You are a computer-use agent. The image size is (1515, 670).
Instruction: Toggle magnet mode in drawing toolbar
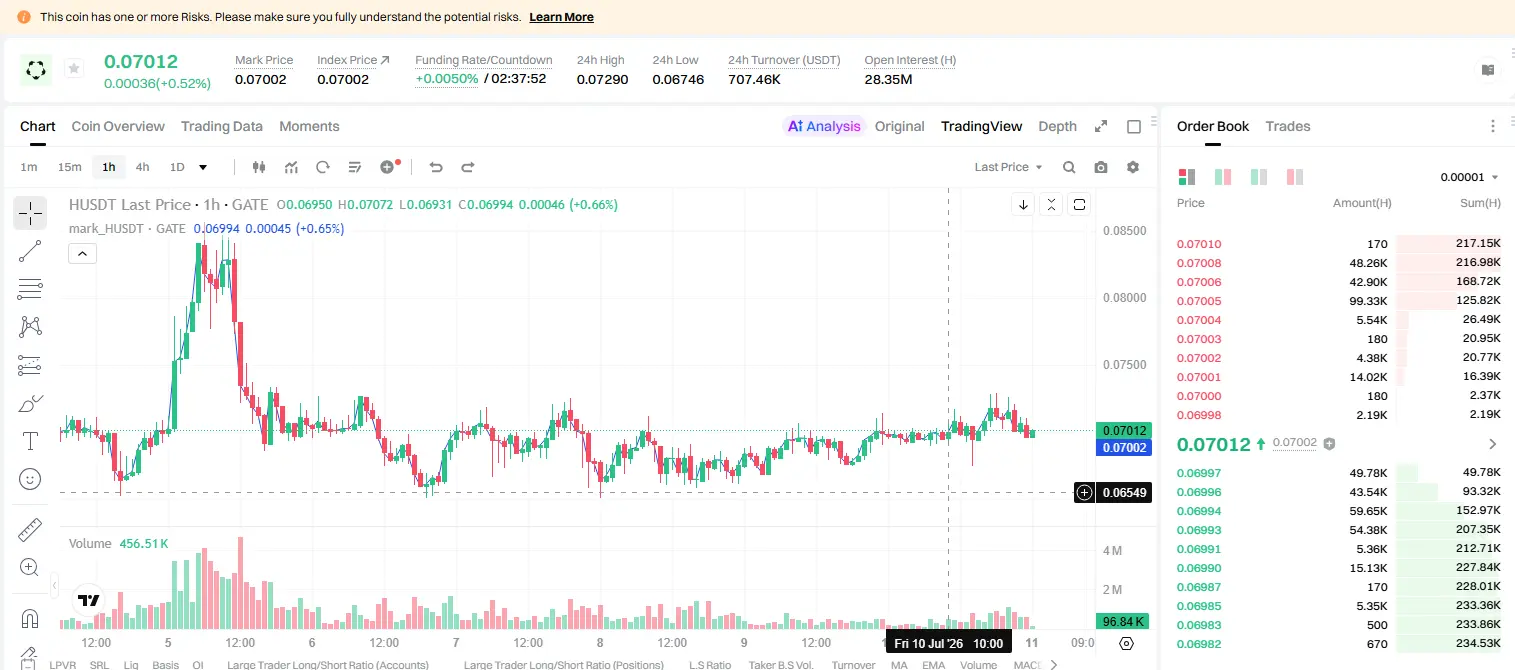[x=30, y=617]
